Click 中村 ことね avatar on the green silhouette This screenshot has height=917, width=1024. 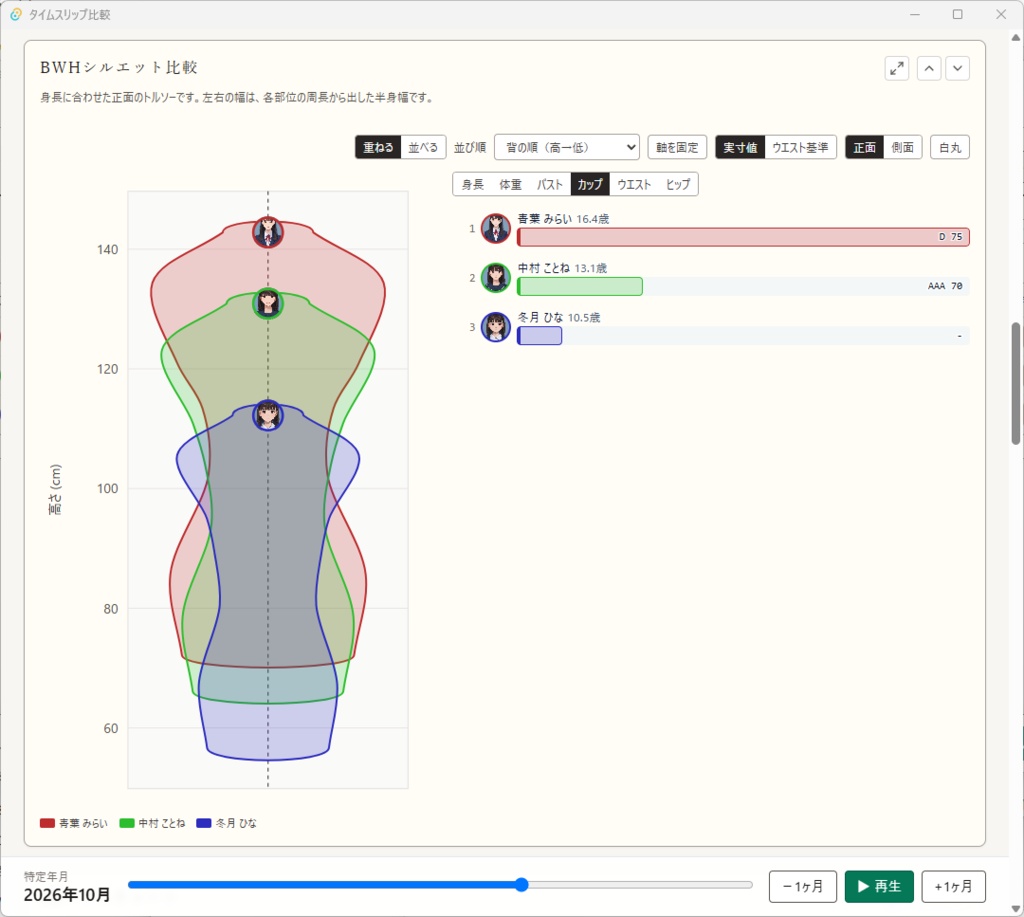tap(268, 303)
